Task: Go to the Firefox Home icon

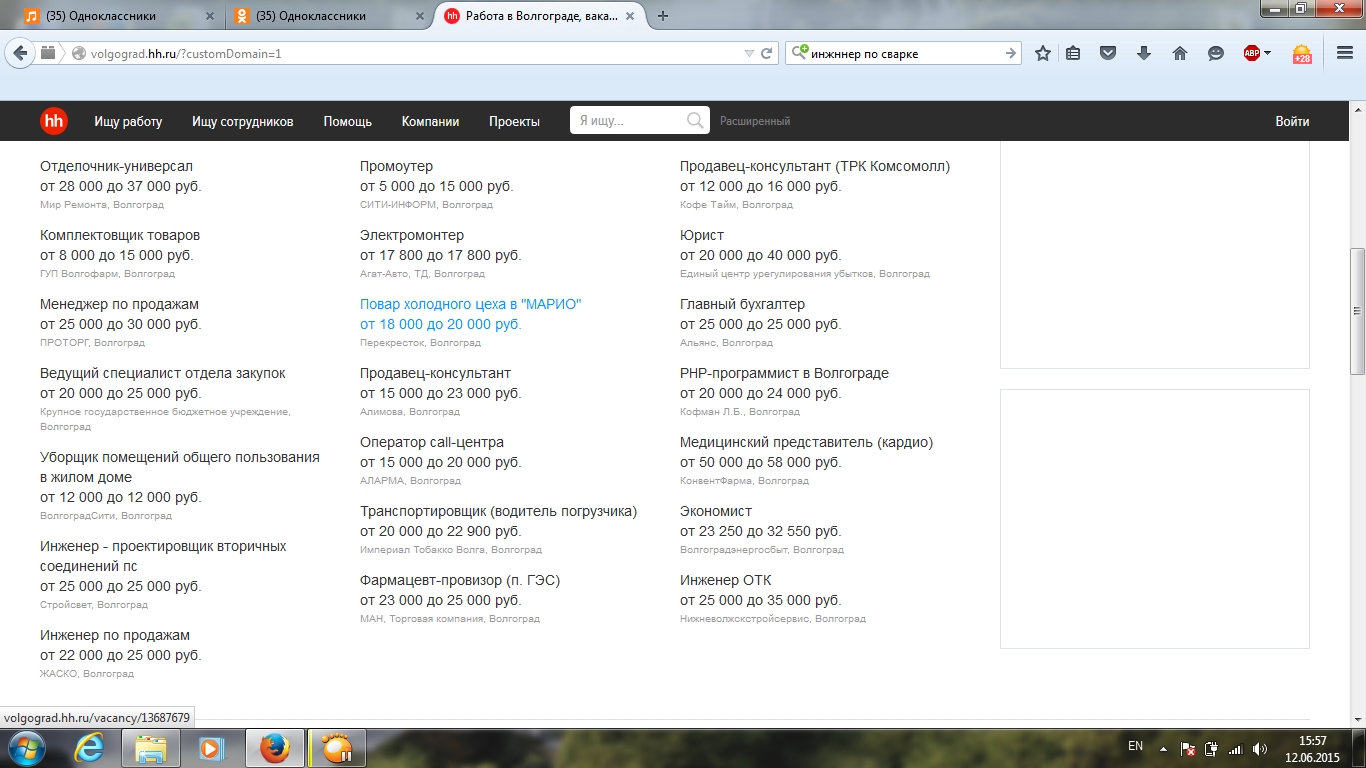Action: coord(1180,54)
